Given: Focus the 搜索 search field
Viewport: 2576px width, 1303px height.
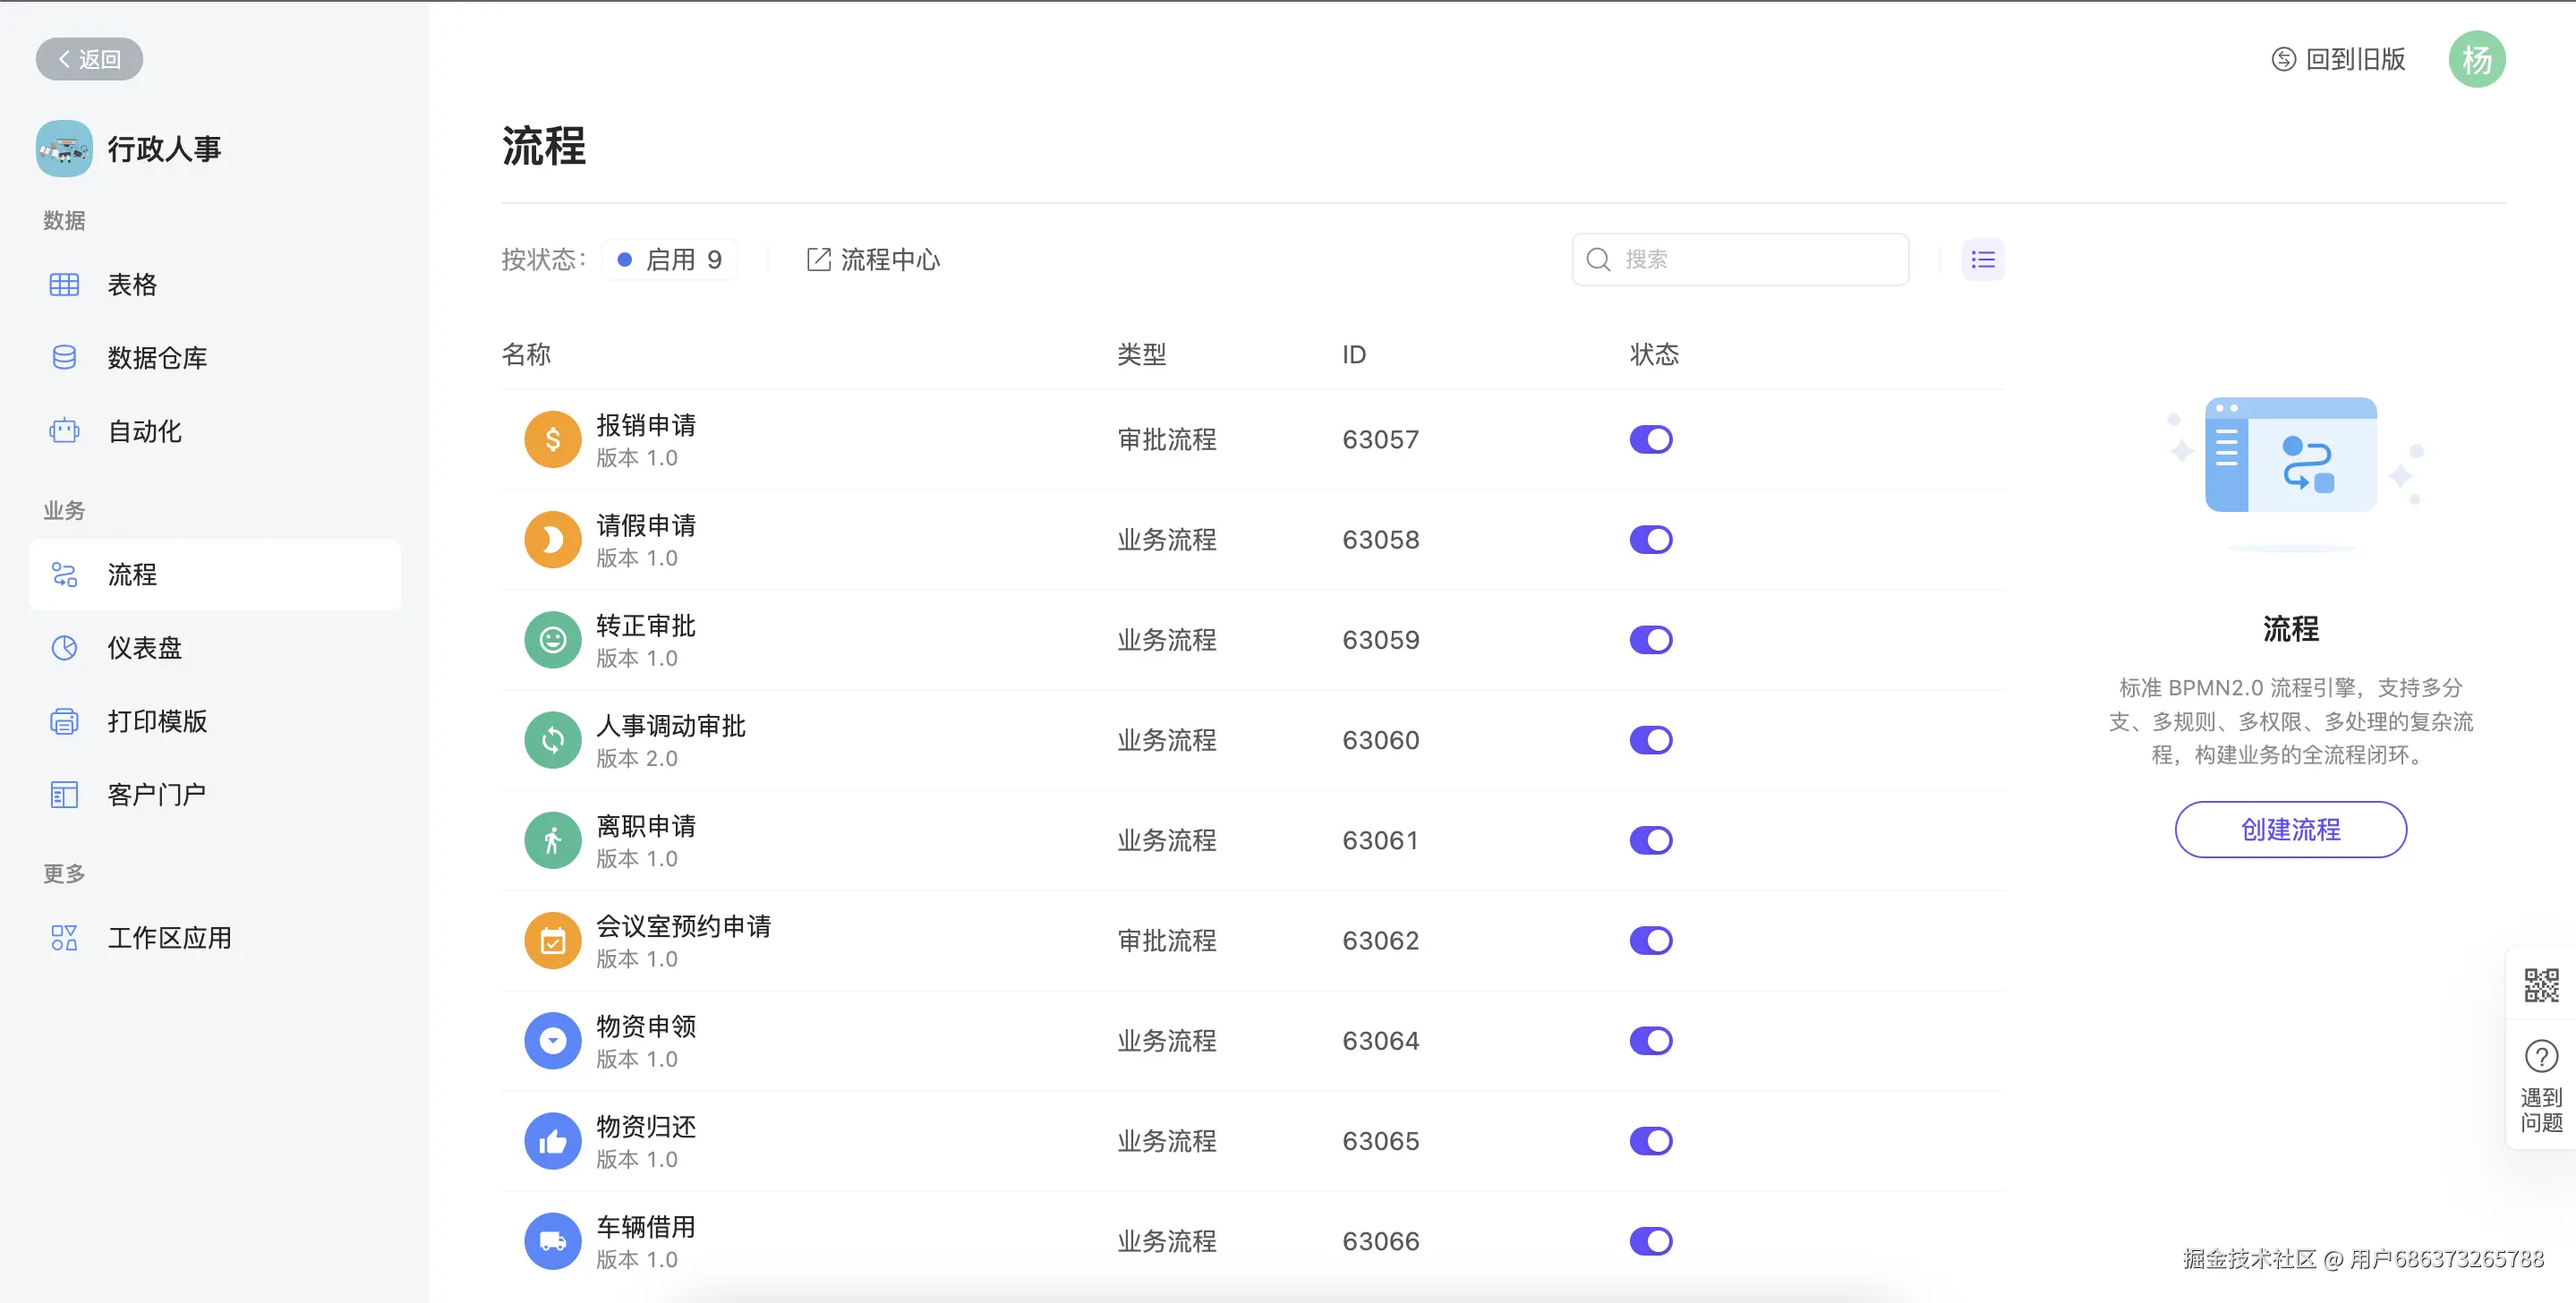Looking at the screenshot, I should click(x=1755, y=260).
